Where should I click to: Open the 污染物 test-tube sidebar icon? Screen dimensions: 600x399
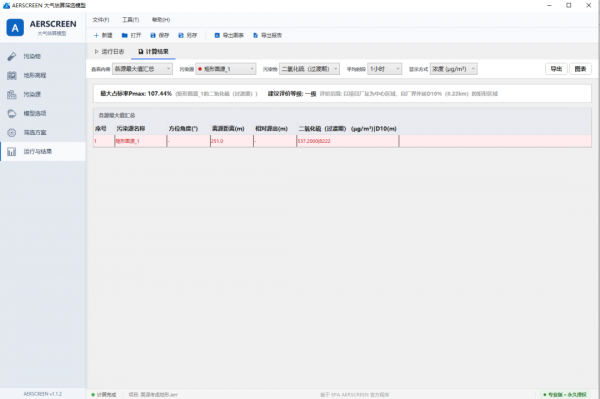point(12,56)
